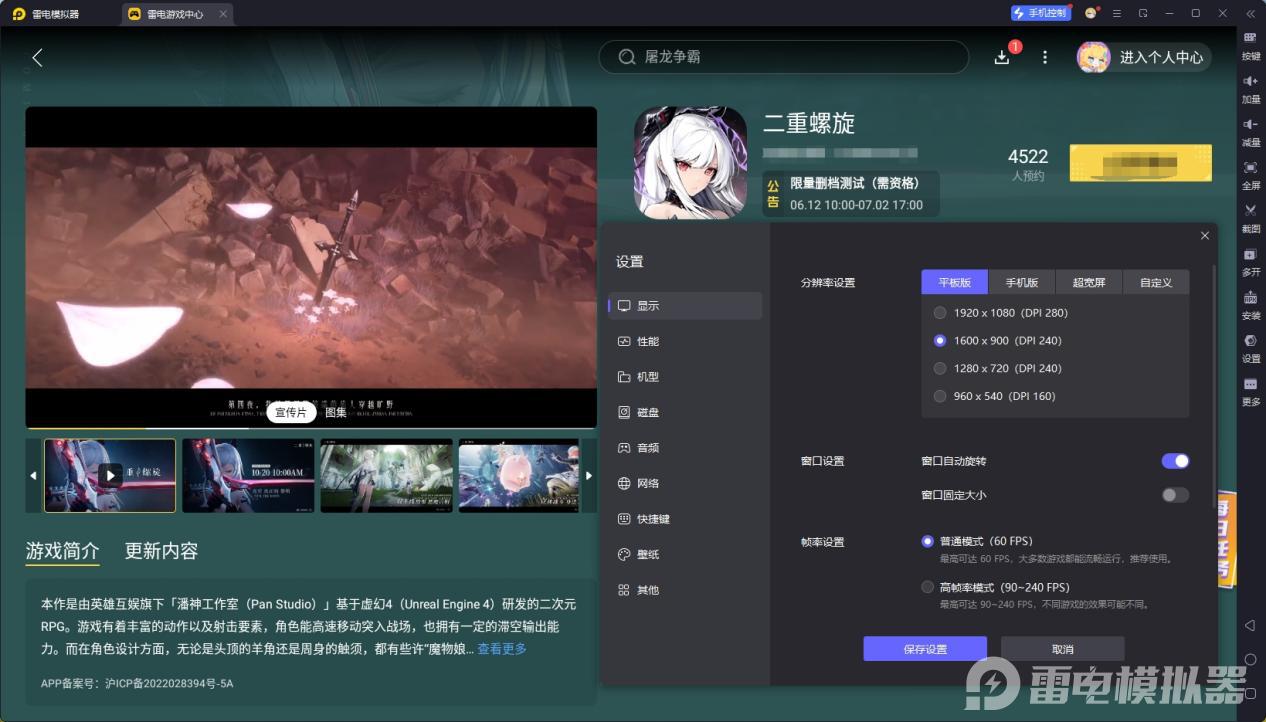Switch to 更新内容 tab
This screenshot has width=1266, height=722.
point(161,551)
